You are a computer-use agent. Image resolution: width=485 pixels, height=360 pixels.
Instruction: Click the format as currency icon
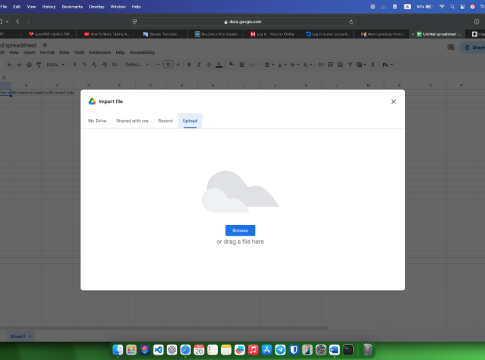coord(75,65)
